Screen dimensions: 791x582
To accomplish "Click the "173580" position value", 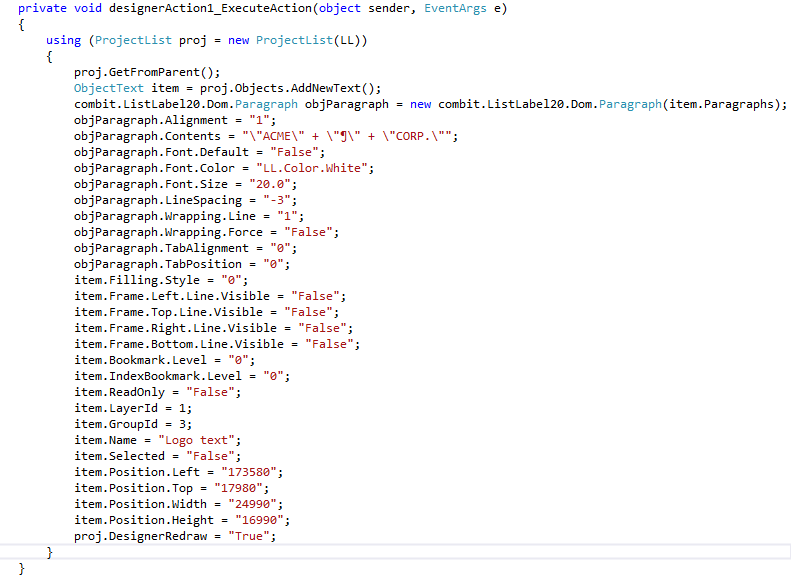I will pyautogui.click(x=249, y=472).
